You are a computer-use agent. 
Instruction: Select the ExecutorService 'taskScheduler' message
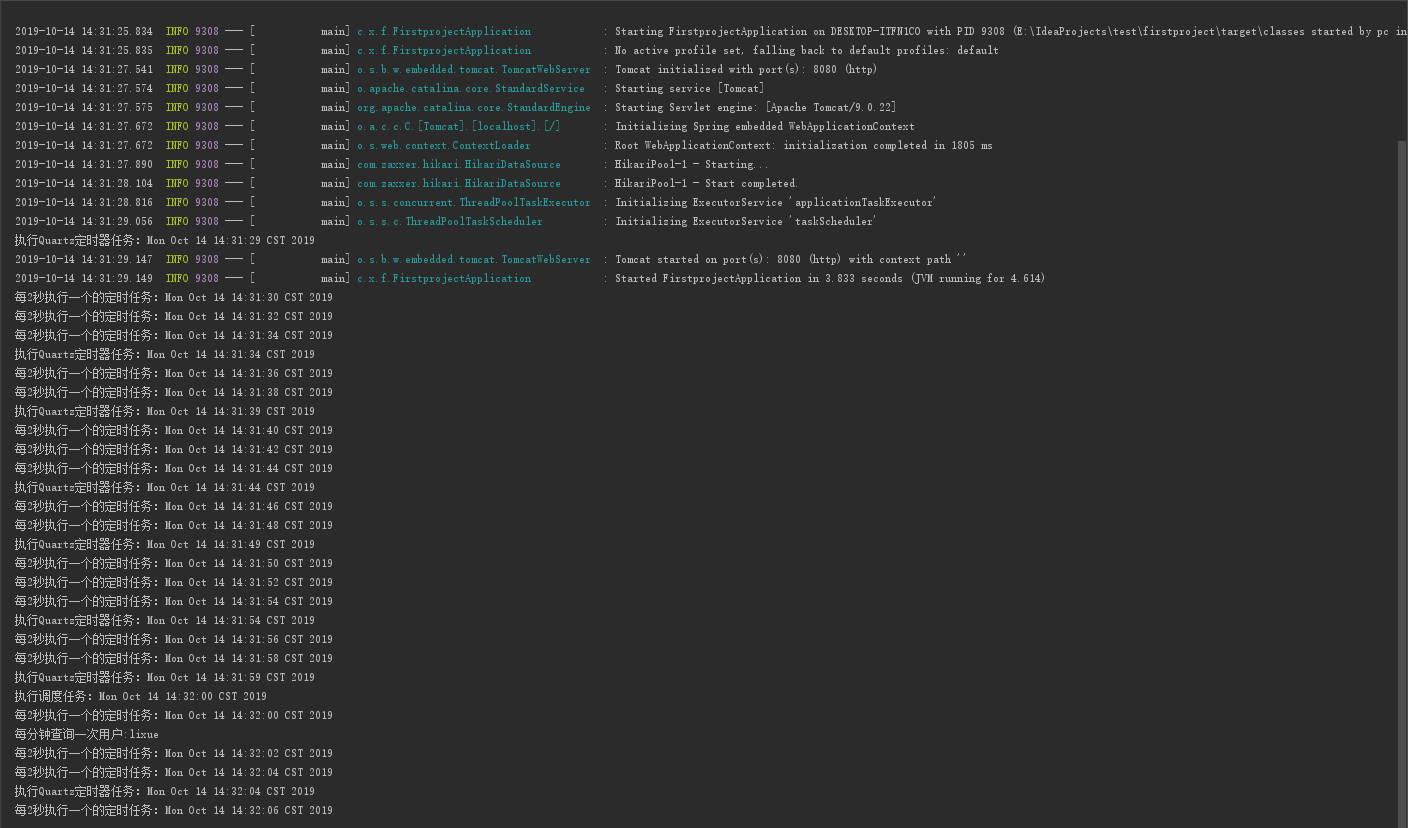[746, 222]
